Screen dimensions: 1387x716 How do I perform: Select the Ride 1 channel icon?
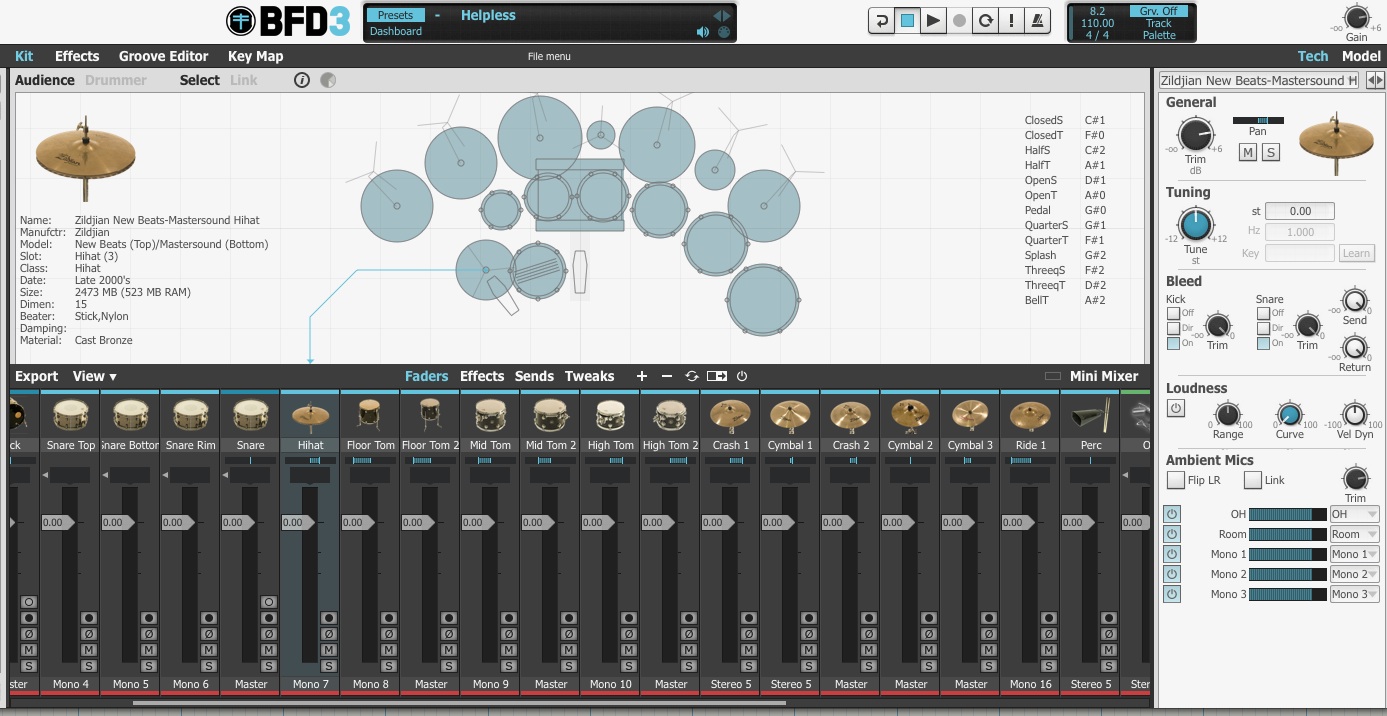coord(1030,415)
